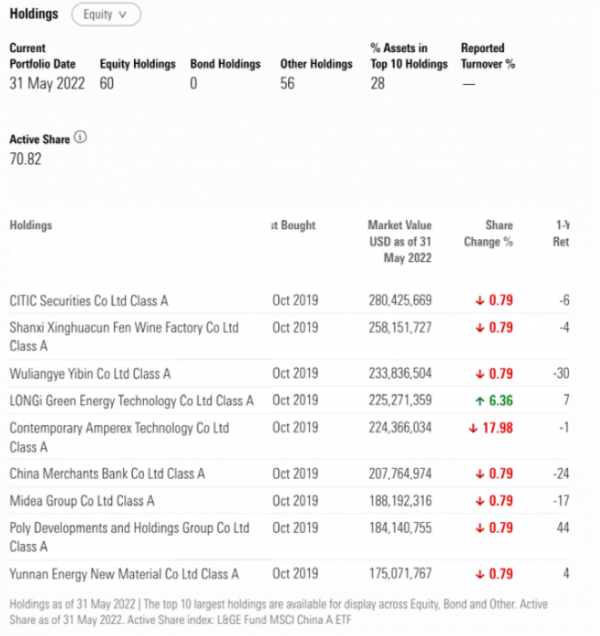Click market value 224,366,034
This screenshot has height=636, width=600.
[x=400, y=428]
